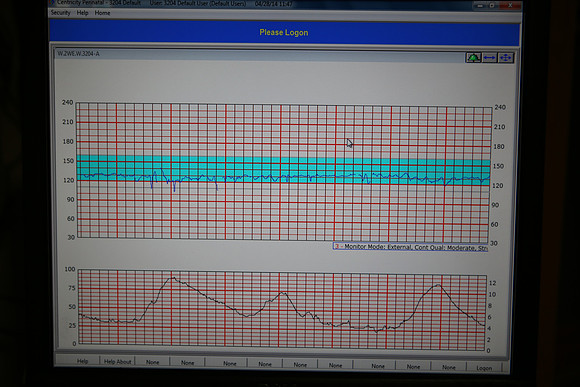This screenshot has height=387, width=580.
Task: Minimize the Centricity Perinatal window
Action: pyautogui.click(x=480, y=5)
